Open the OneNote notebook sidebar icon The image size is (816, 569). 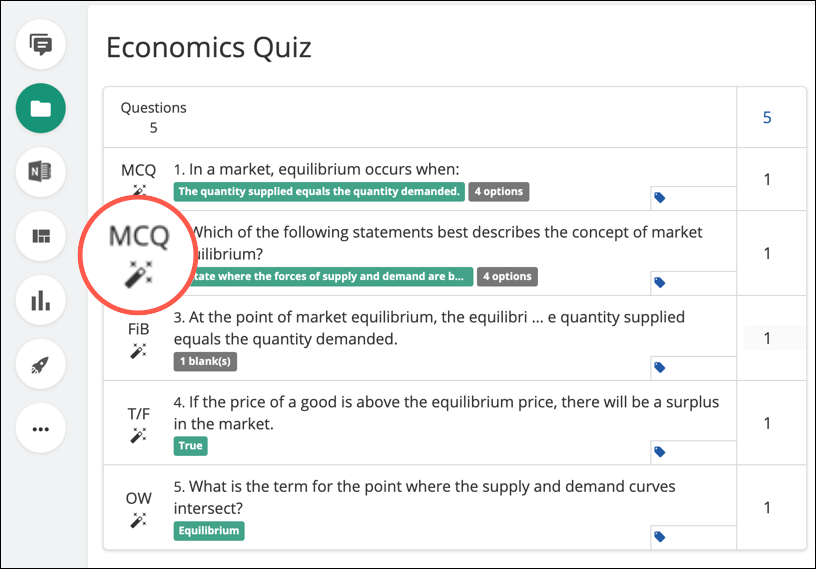[x=41, y=172]
